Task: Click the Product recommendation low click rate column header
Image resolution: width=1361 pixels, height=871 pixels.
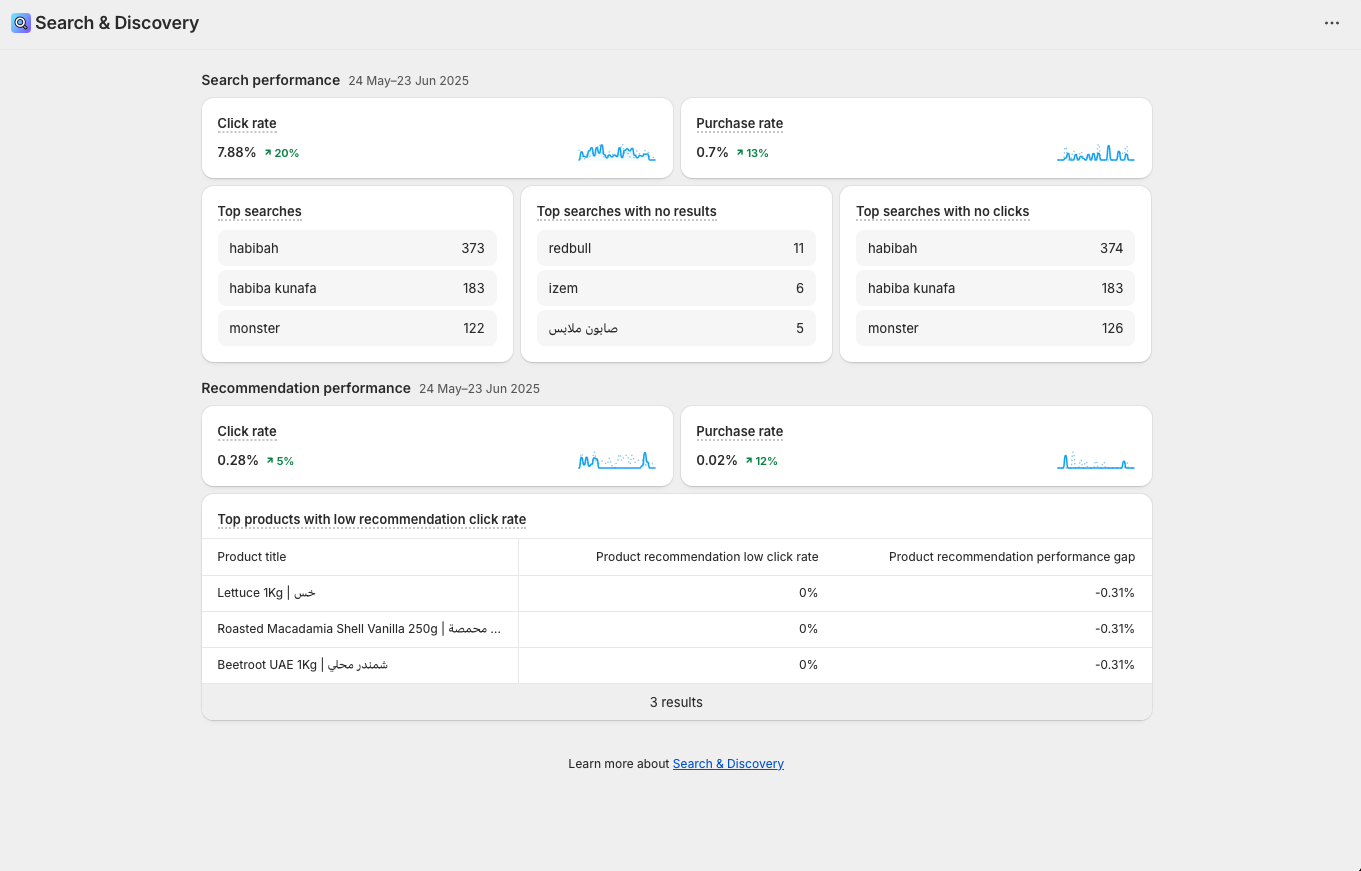Action: click(x=707, y=557)
